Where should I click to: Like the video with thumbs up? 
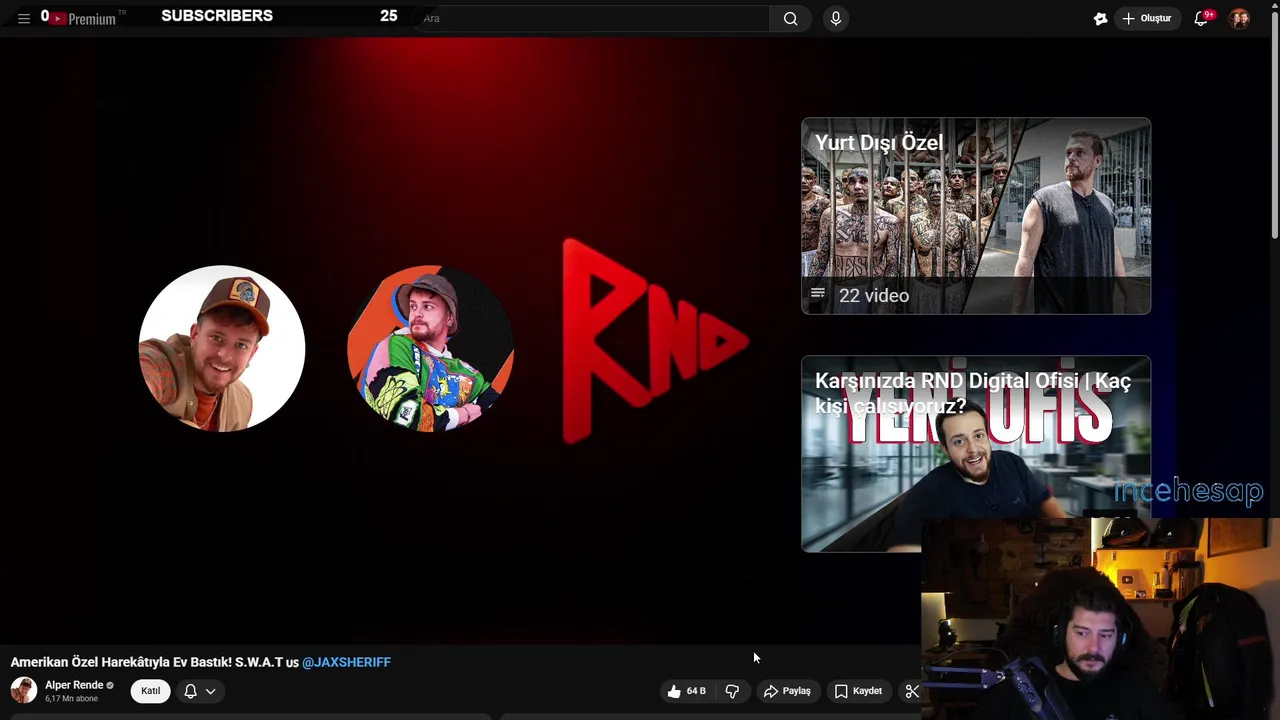pyautogui.click(x=687, y=691)
